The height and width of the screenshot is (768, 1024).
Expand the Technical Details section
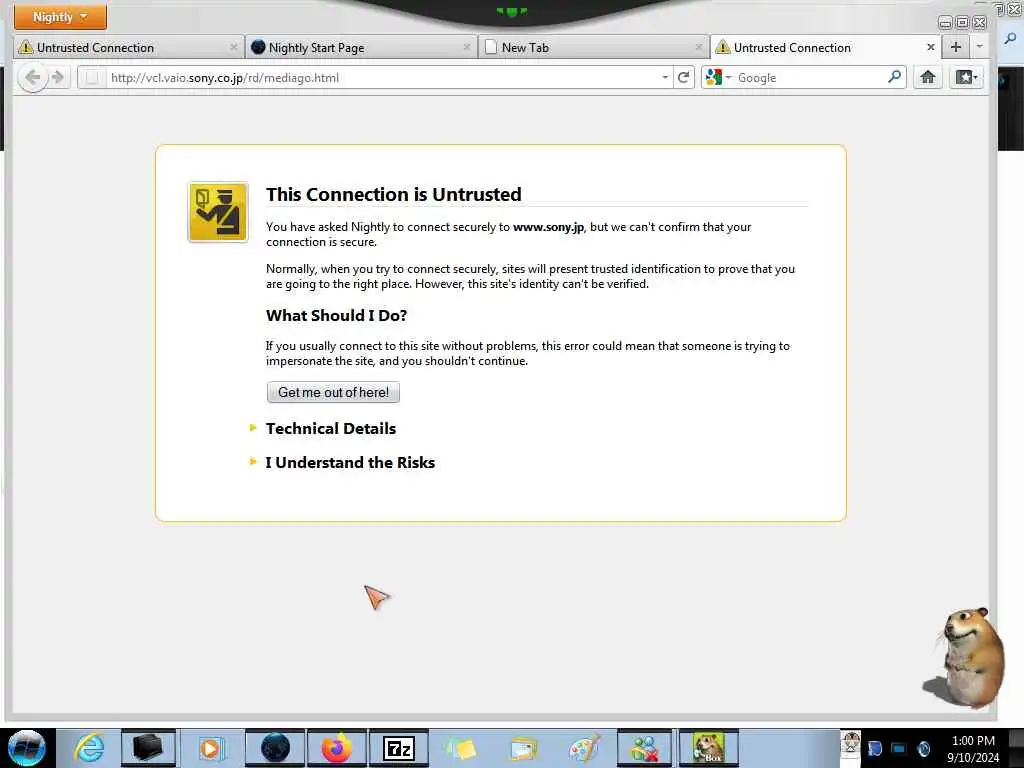[x=330, y=428]
